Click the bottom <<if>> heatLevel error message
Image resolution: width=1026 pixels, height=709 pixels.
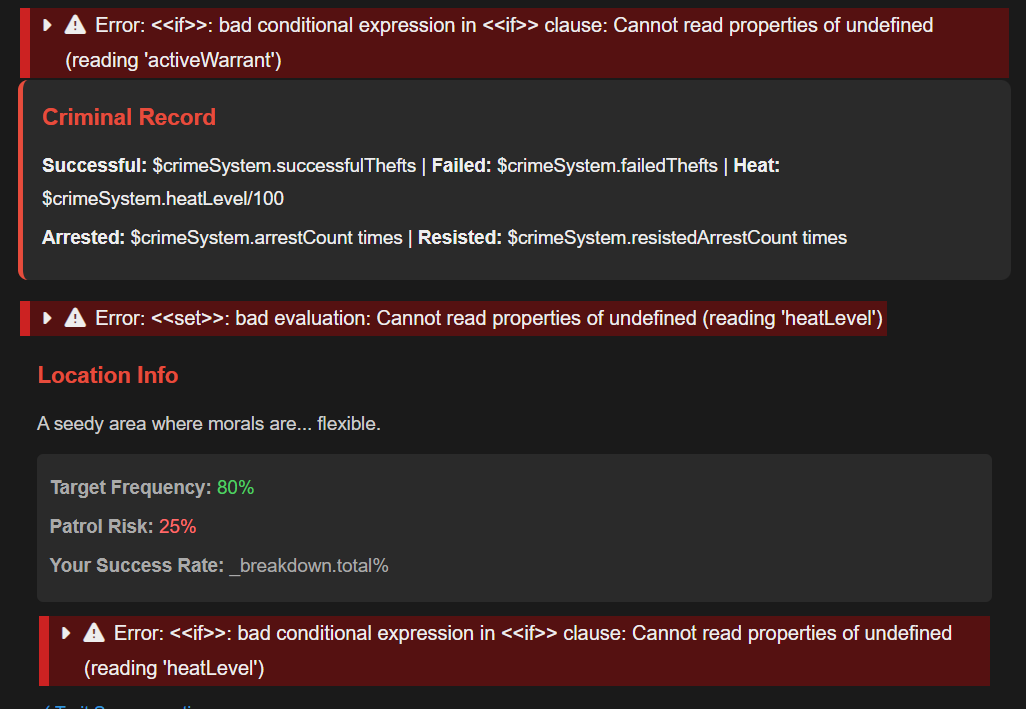coord(532,633)
